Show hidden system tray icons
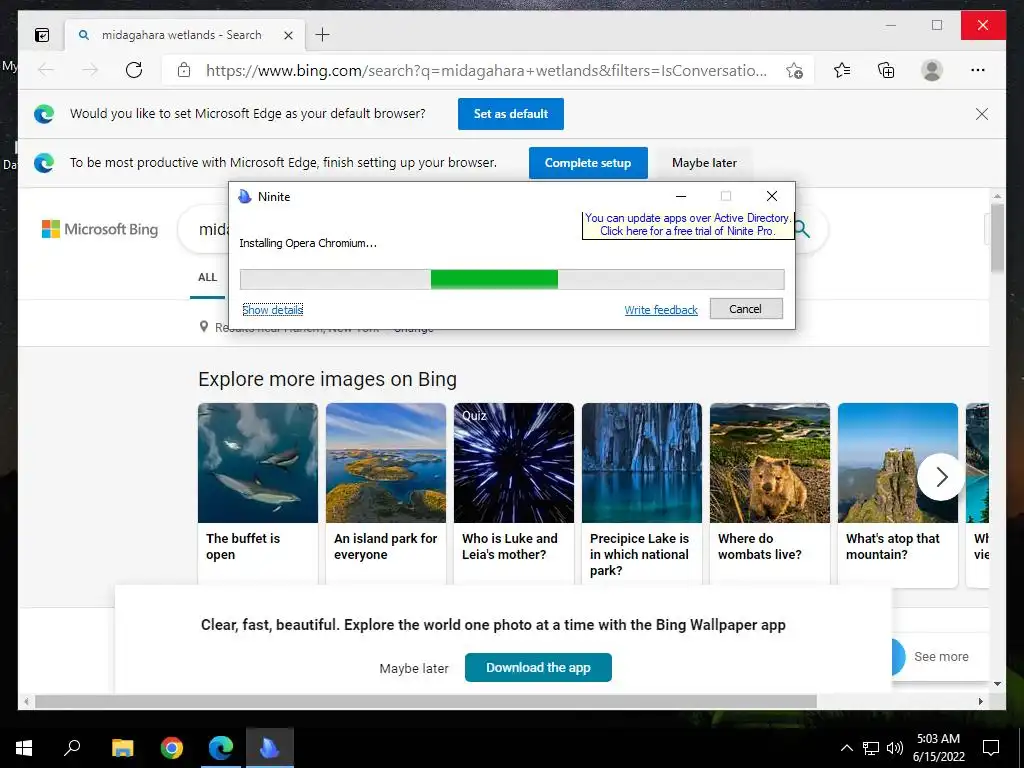Screen dimensions: 1024x768 846,748
